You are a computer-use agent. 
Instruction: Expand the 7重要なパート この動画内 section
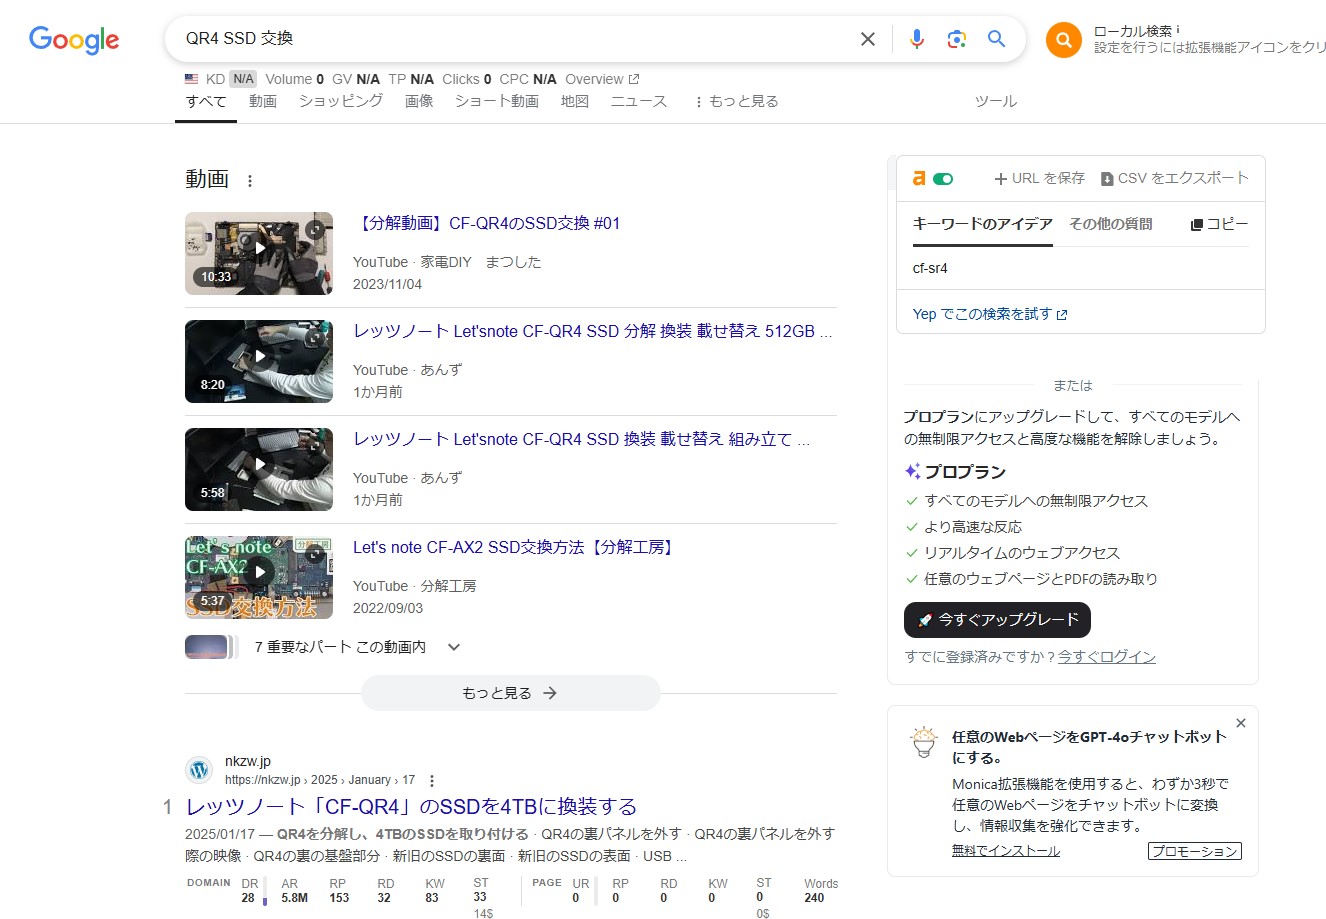tap(454, 647)
